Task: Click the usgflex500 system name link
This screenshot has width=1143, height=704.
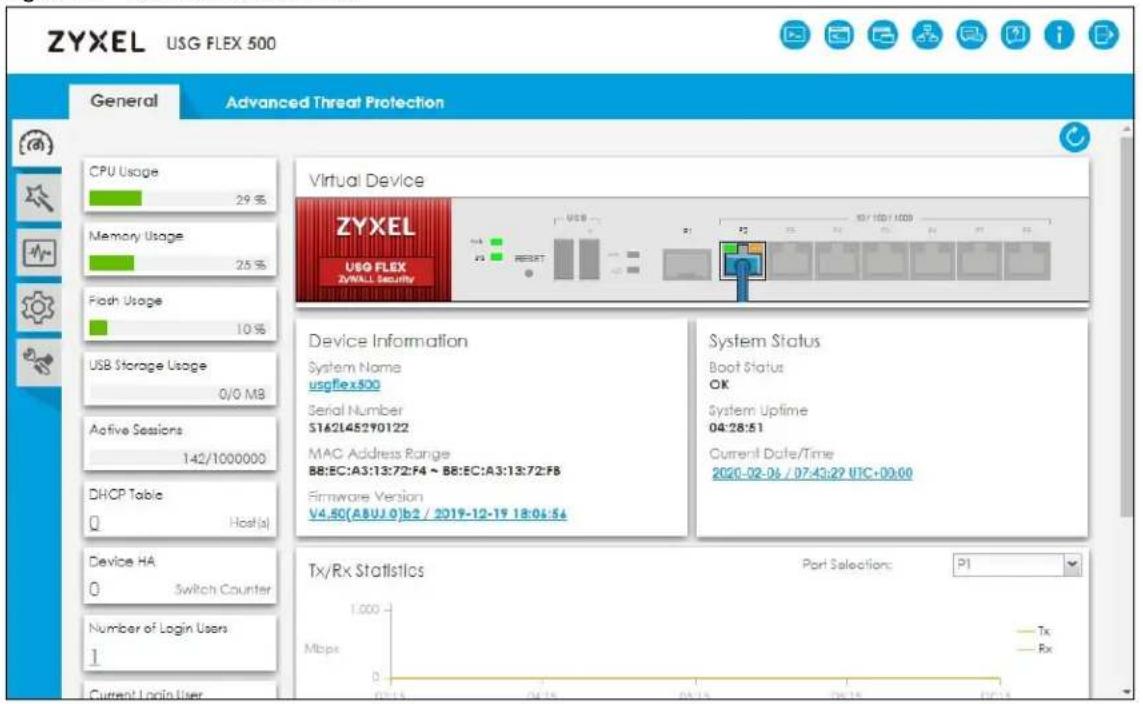Action: pos(344,384)
